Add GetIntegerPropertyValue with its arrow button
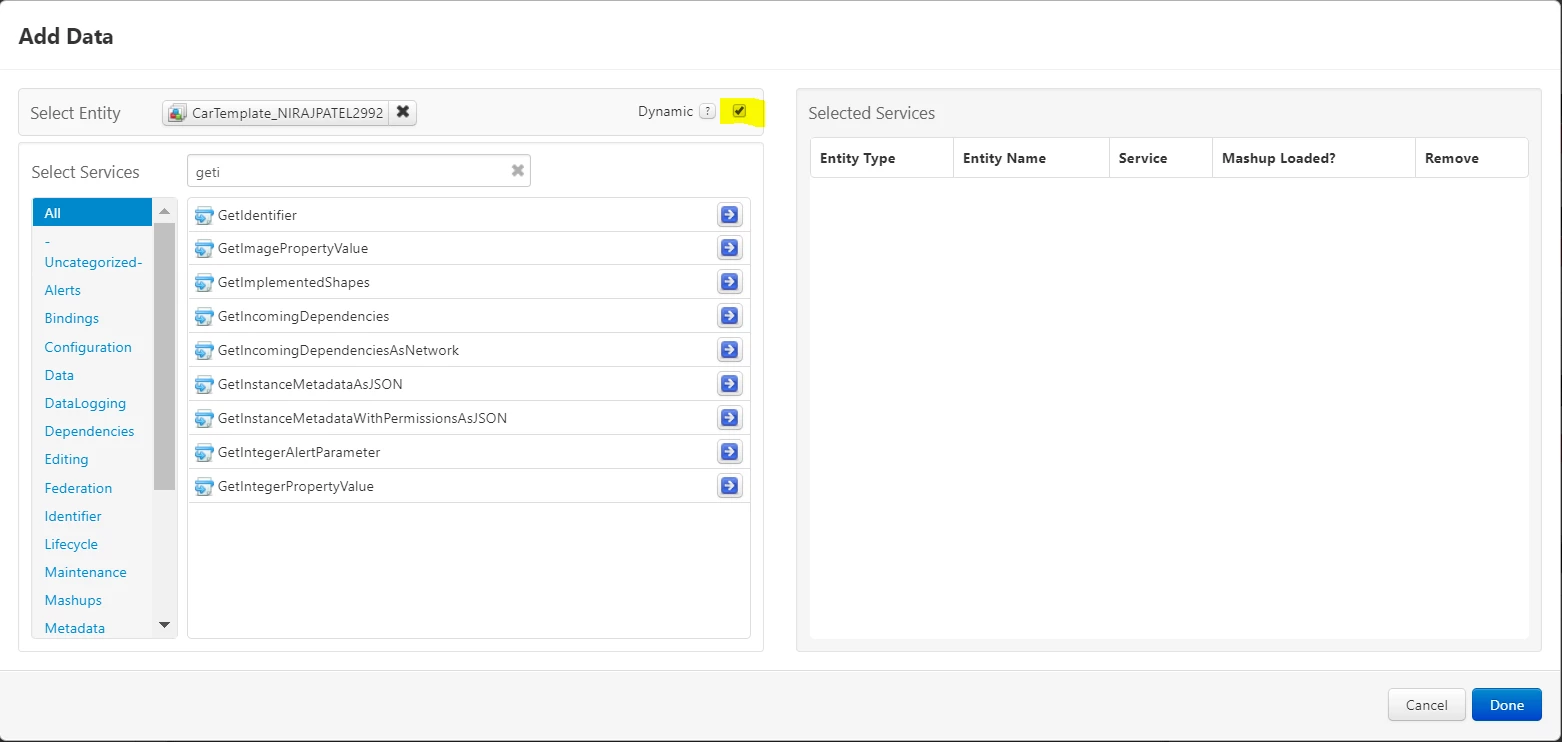The width and height of the screenshot is (1562, 742). point(730,486)
